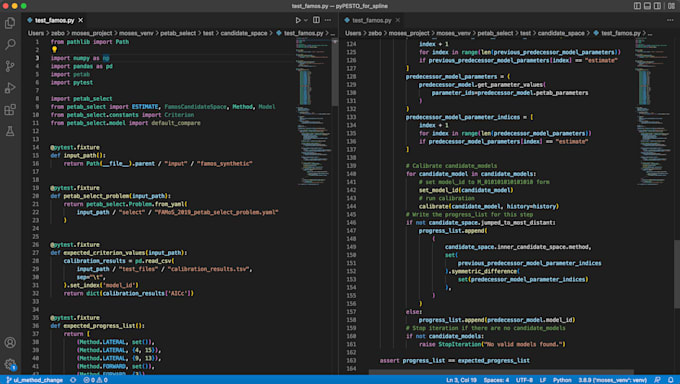Open the Explorer view in activity bar
680x384 pixels.
tap(10, 23)
